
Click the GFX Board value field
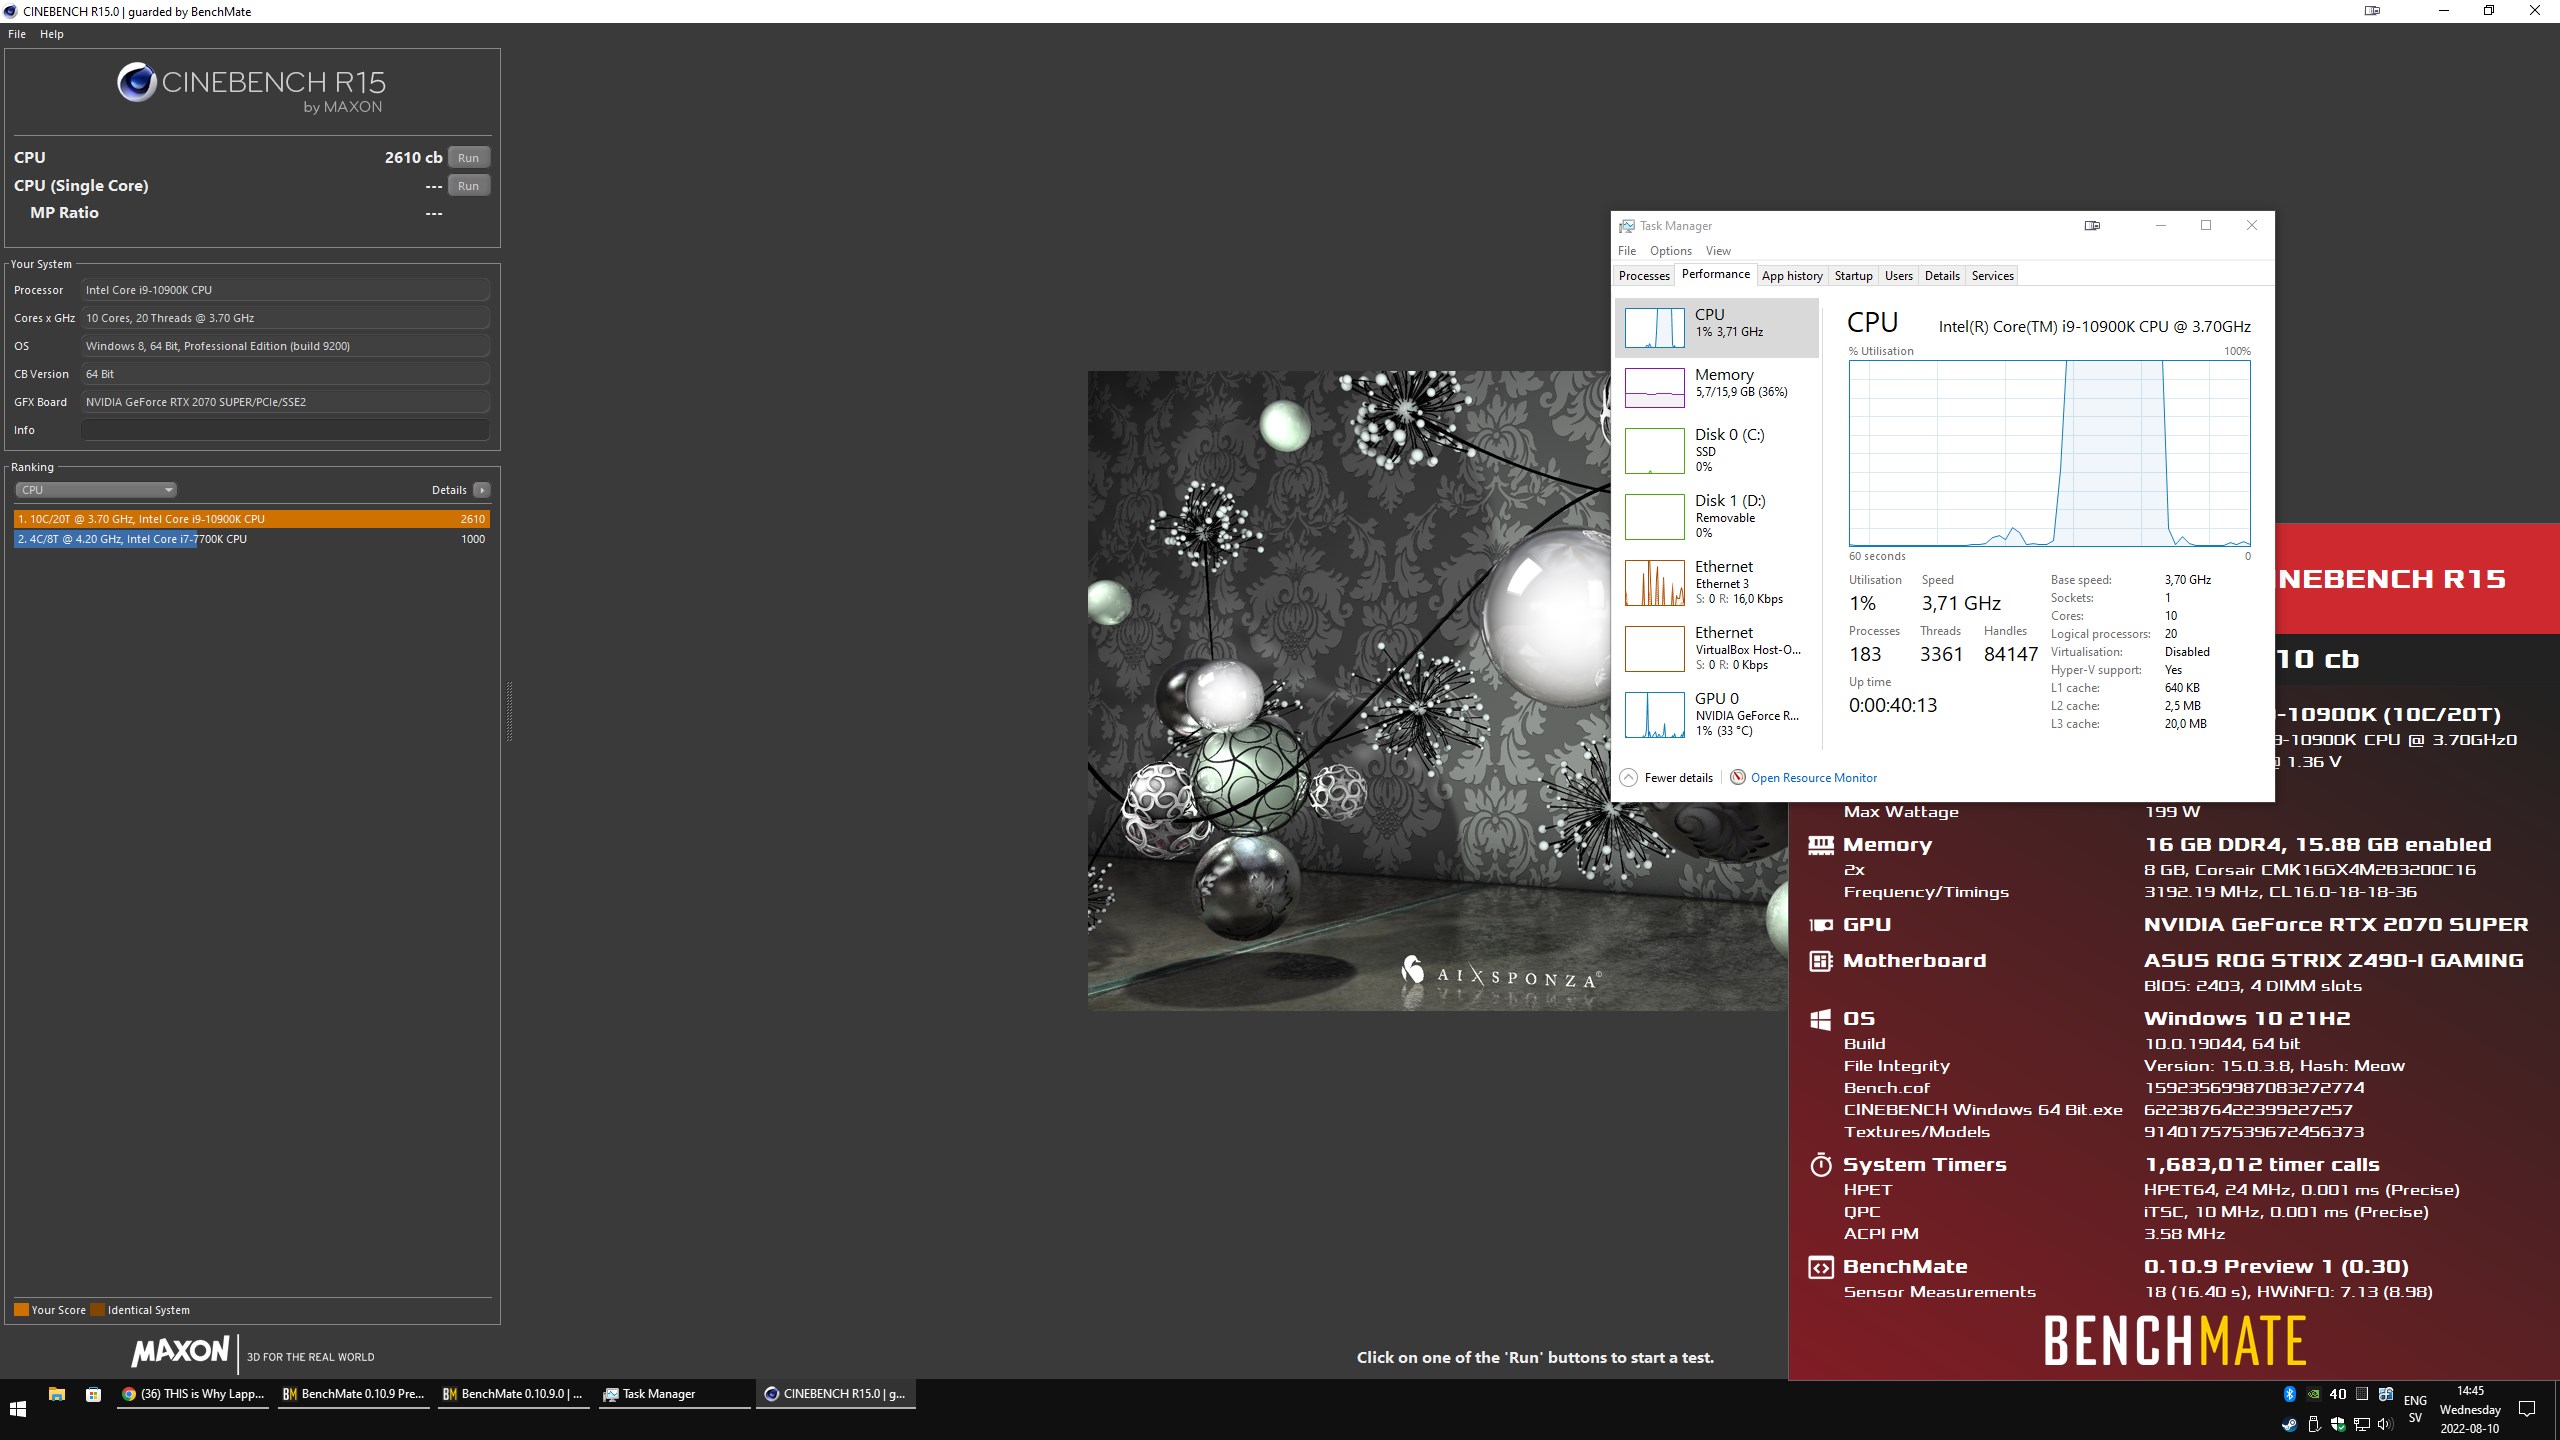[286, 402]
